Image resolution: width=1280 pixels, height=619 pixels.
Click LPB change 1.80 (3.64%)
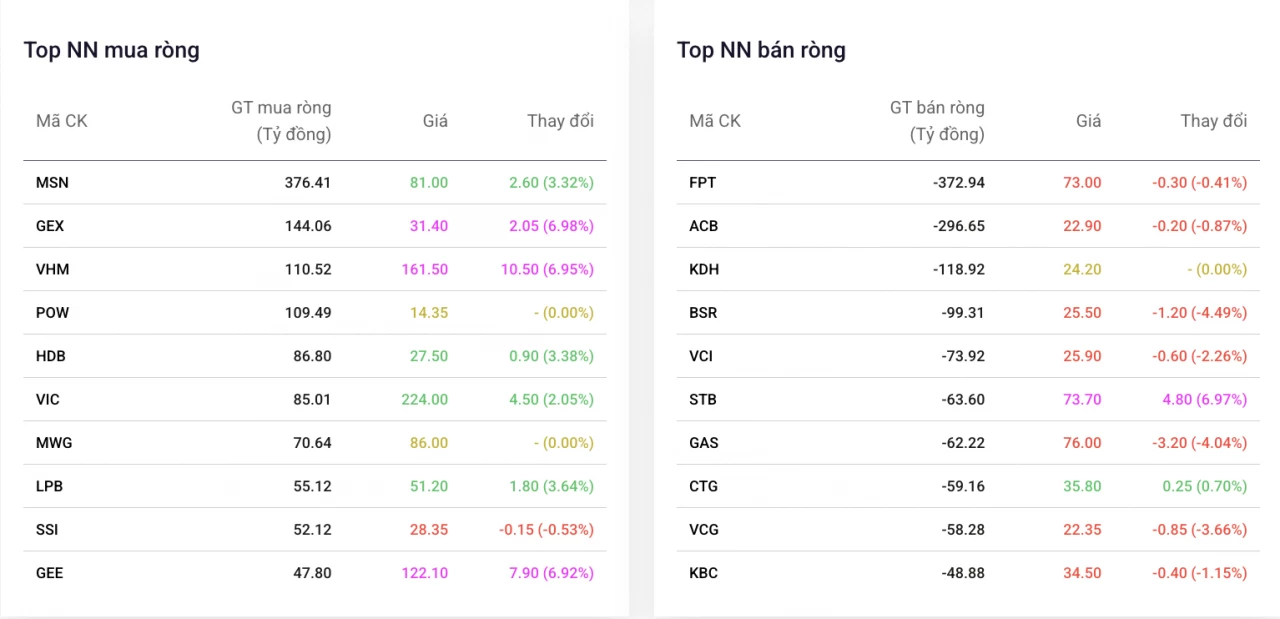(x=551, y=486)
